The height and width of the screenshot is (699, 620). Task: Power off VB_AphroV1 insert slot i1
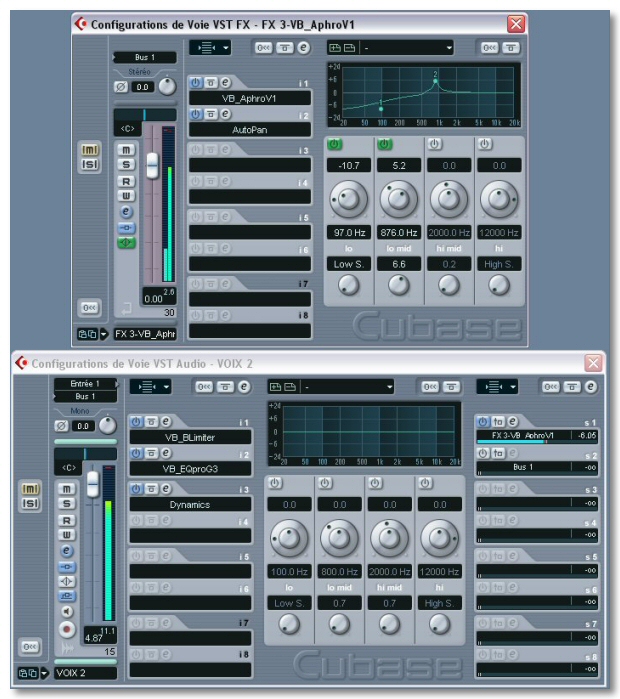point(196,82)
